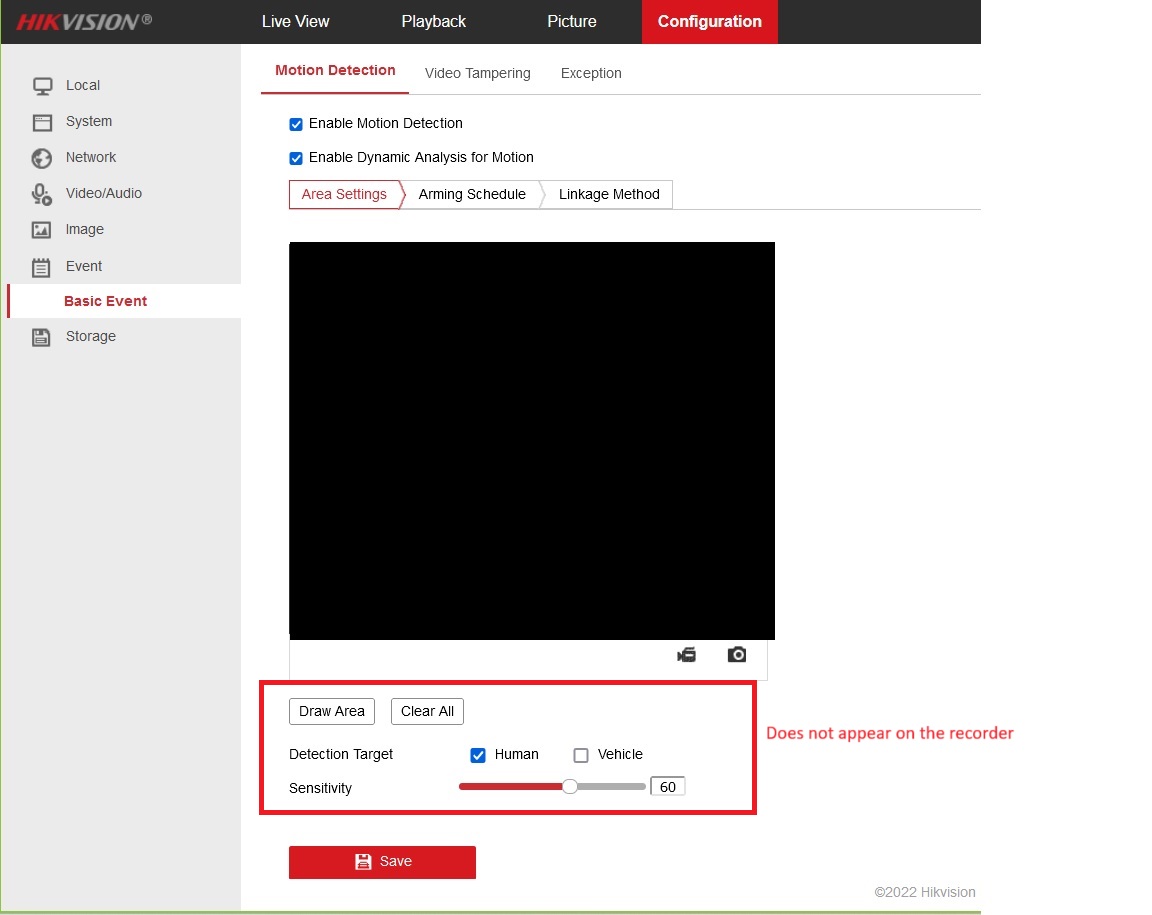Collapse the Event section in sidebar
This screenshot has width=1152, height=915.
[x=84, y=266]
